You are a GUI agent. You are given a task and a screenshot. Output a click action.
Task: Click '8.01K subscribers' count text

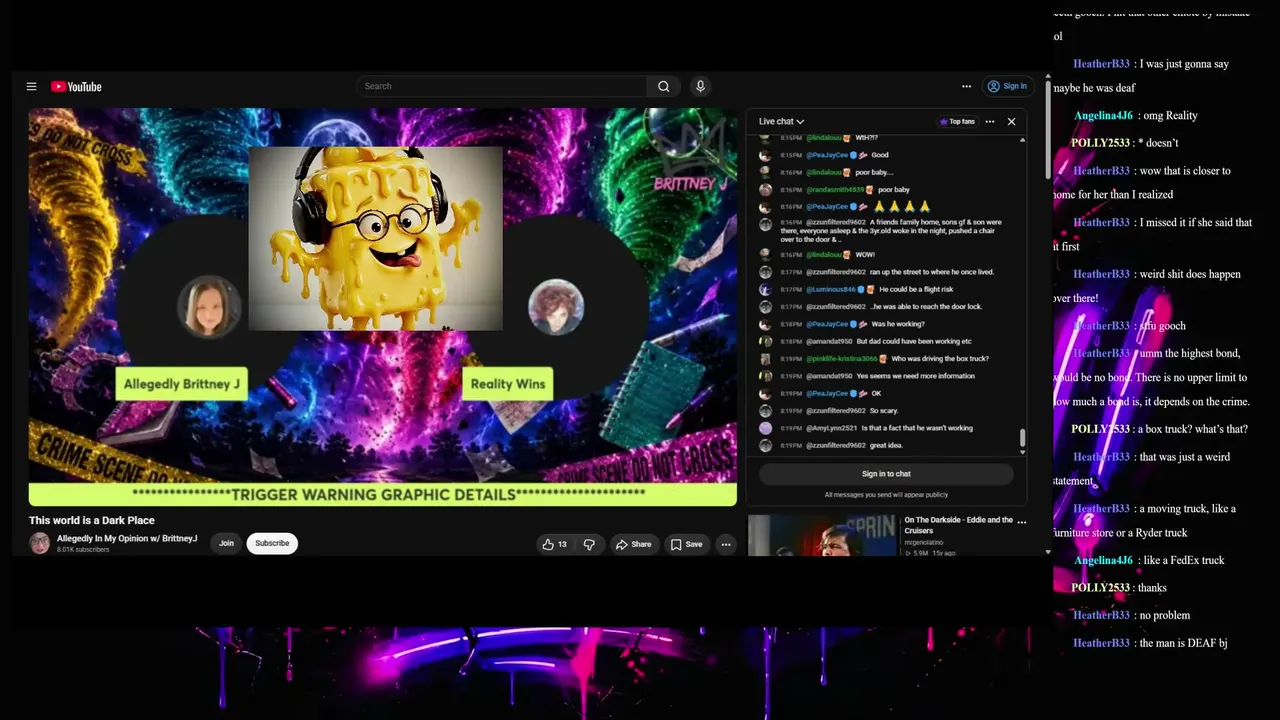coord(83,550)
